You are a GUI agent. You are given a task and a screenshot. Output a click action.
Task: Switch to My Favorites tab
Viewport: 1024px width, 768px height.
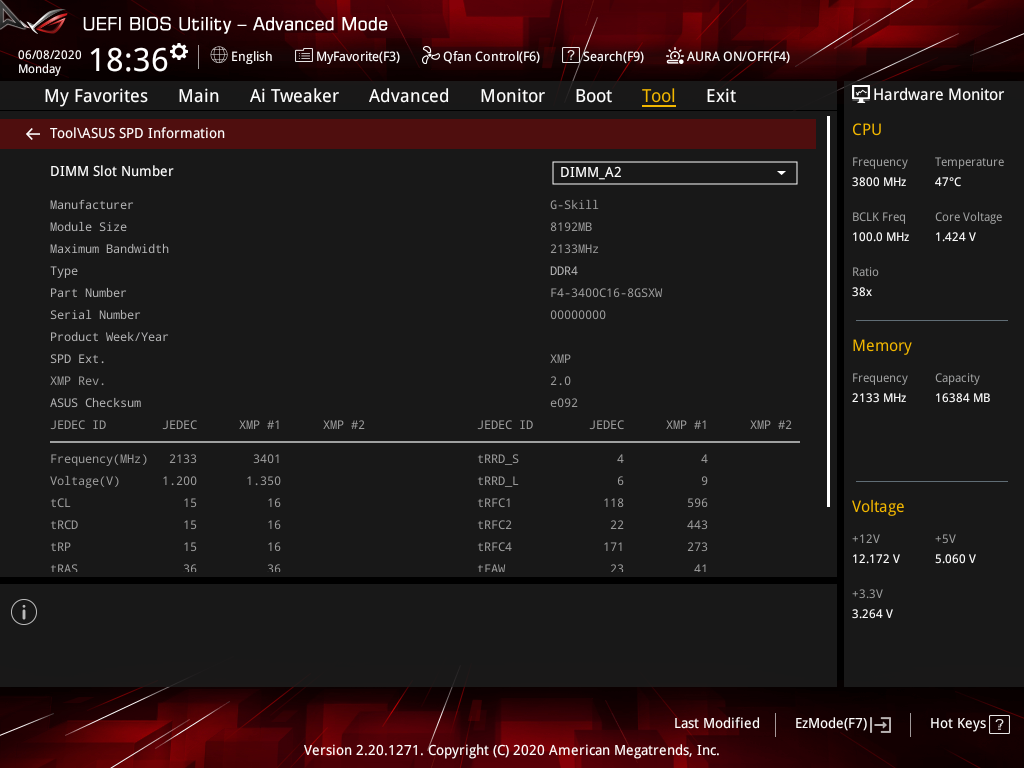click(x=96, y=96)
